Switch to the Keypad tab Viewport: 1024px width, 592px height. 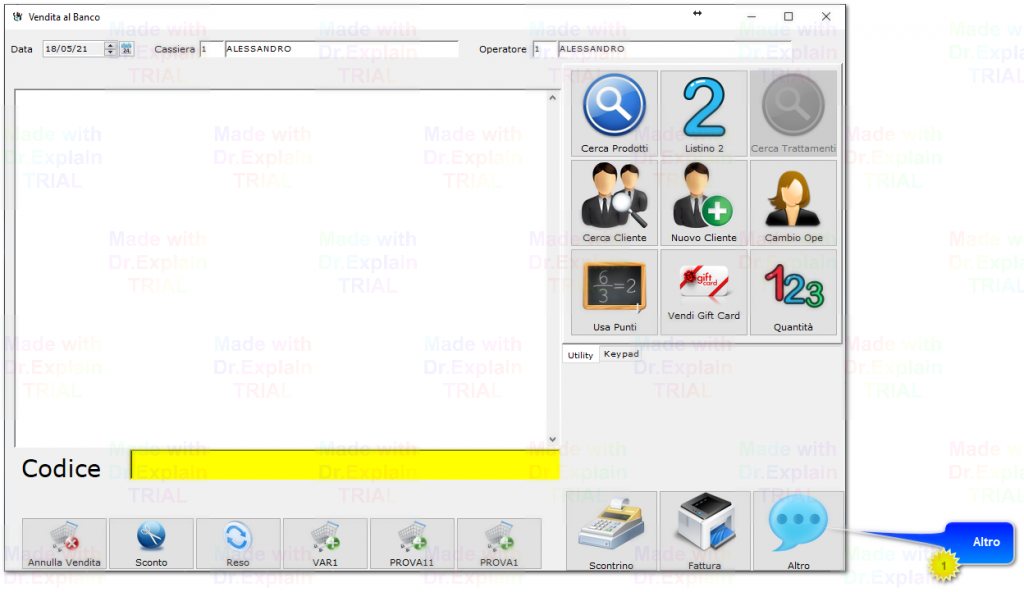tap(621, 354)
